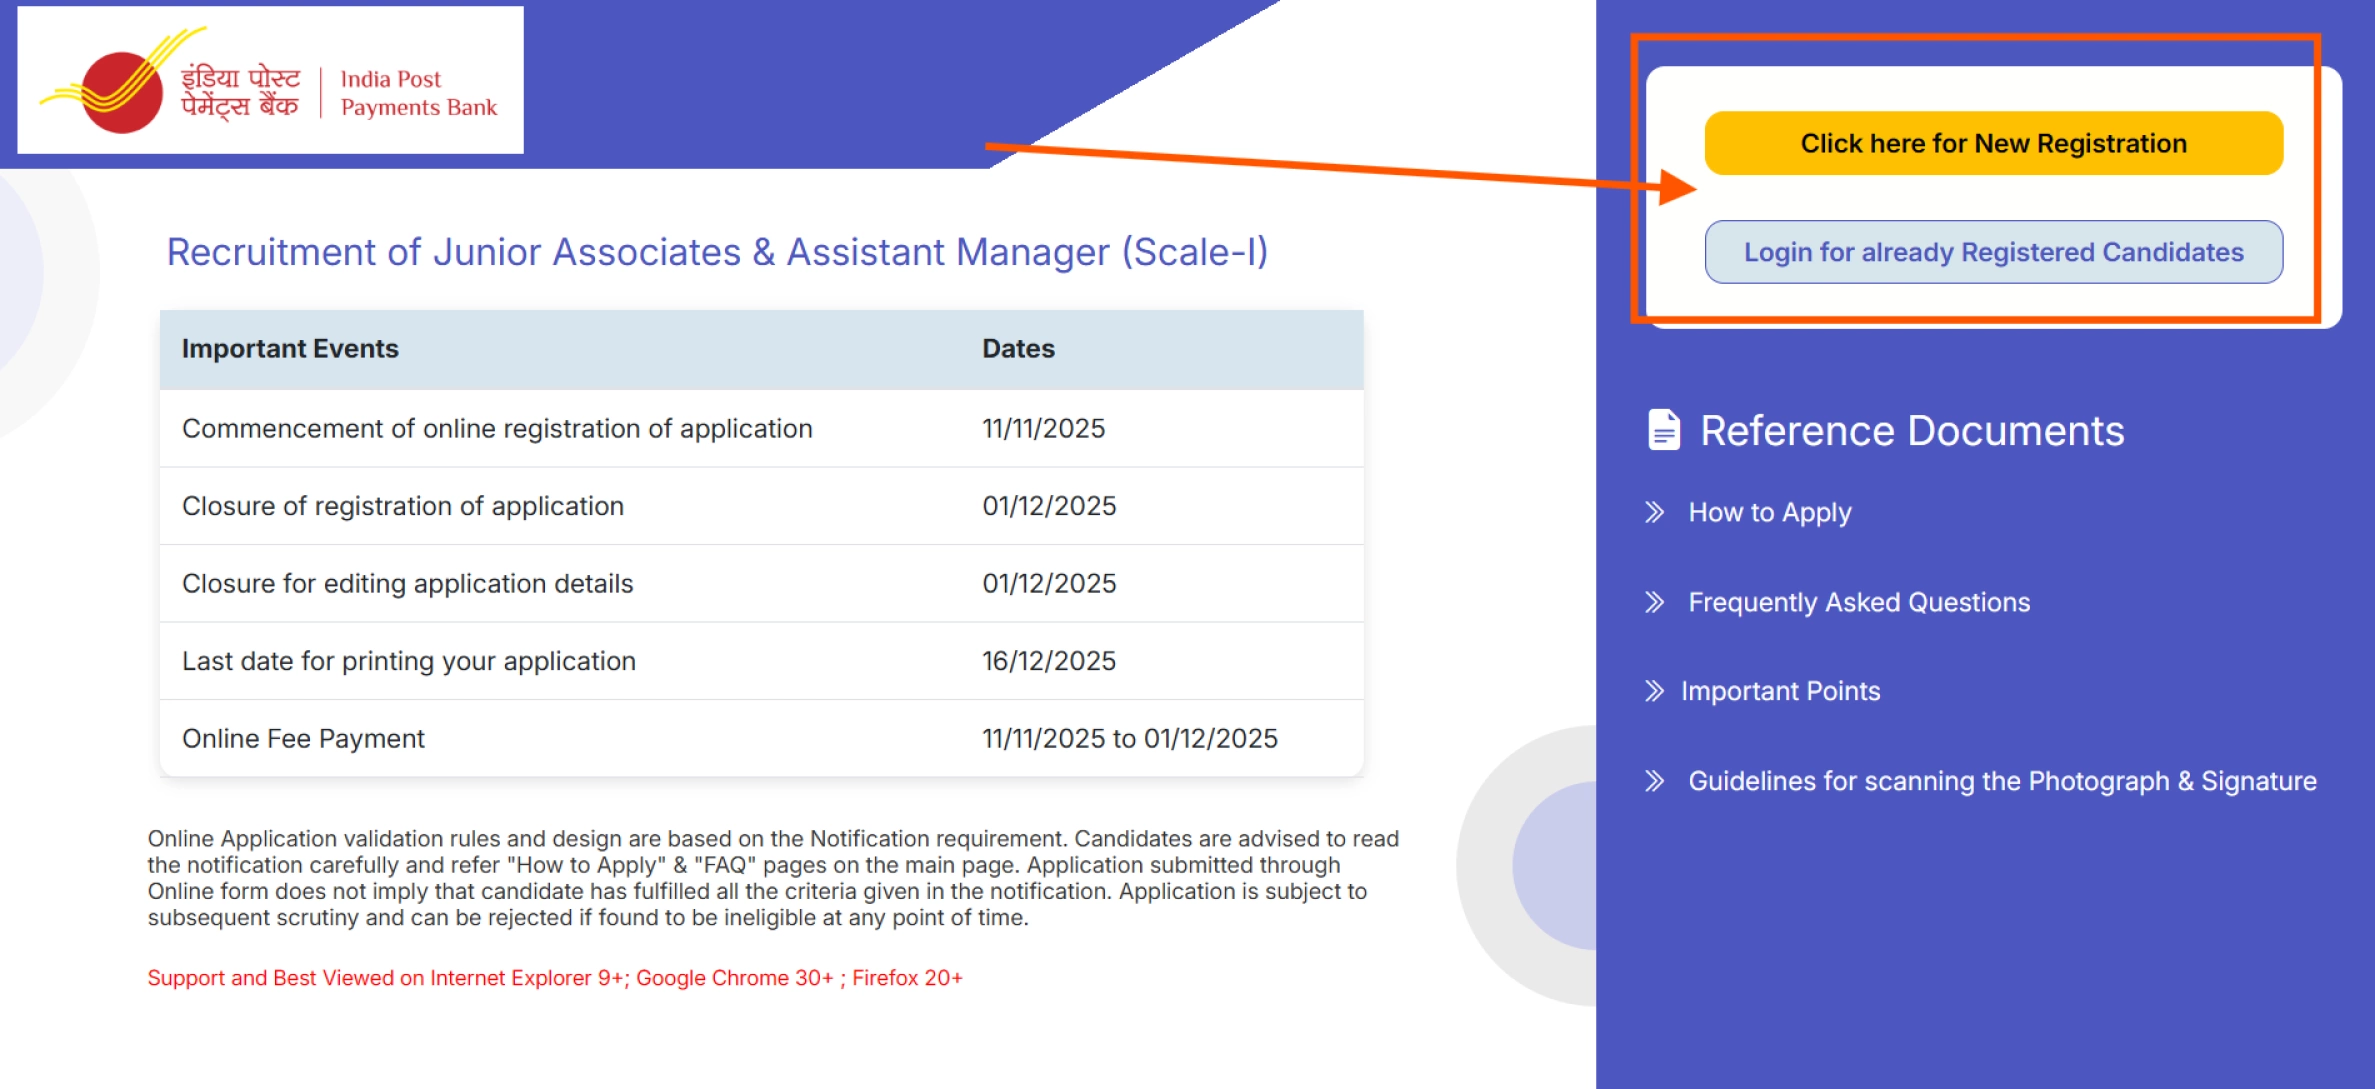Click the chevron icon before How to Apply
This screenshot has width=2375, height=1089.
[1653, 514]
